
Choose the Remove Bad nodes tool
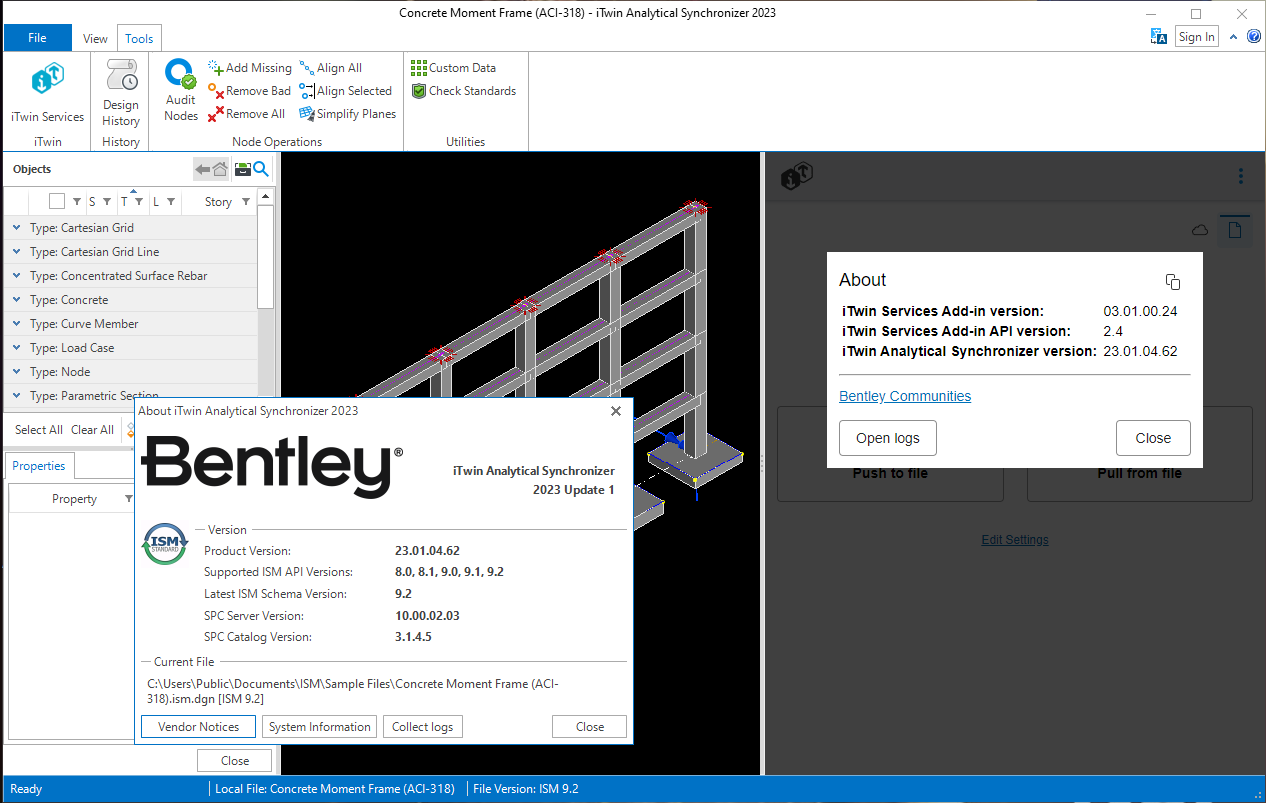point(250,91)
